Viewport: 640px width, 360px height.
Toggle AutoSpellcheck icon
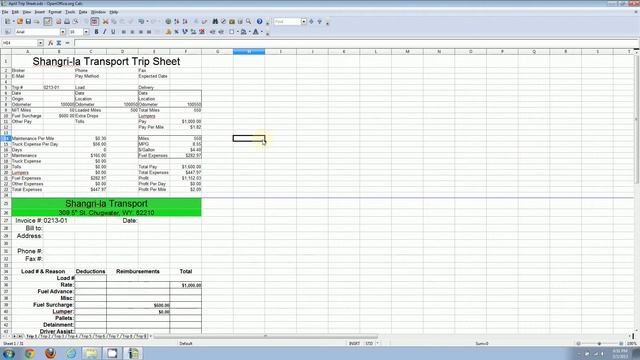pyautogui.click(x=95, y=21)
